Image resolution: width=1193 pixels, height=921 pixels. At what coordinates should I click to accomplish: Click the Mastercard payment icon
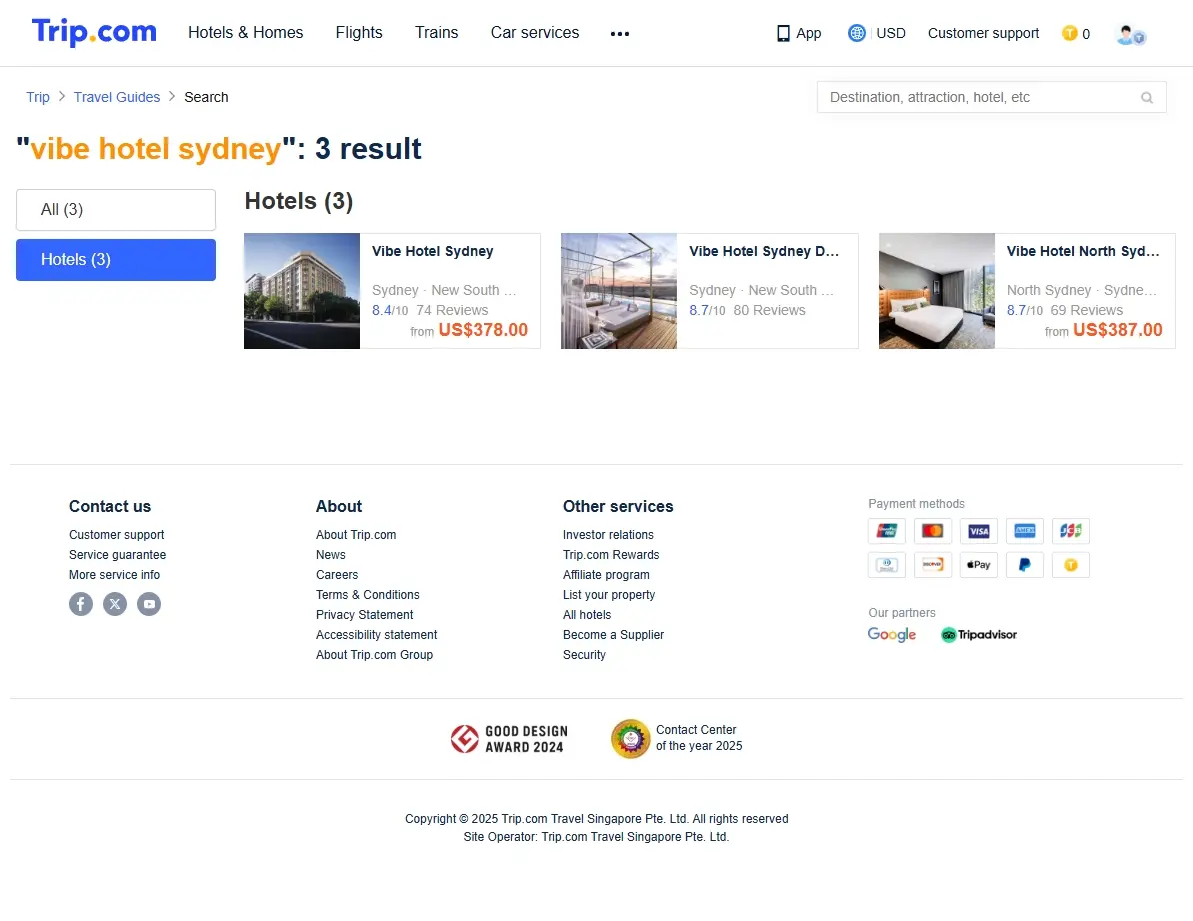coord(933,531)
